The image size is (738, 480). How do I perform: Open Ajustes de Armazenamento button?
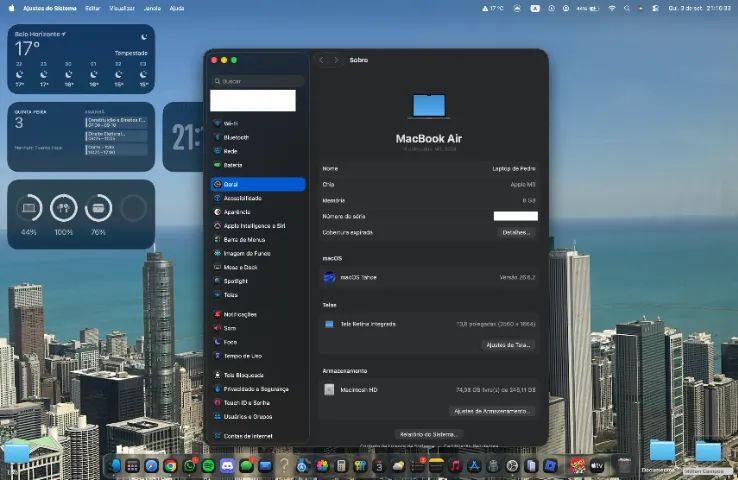491,411
